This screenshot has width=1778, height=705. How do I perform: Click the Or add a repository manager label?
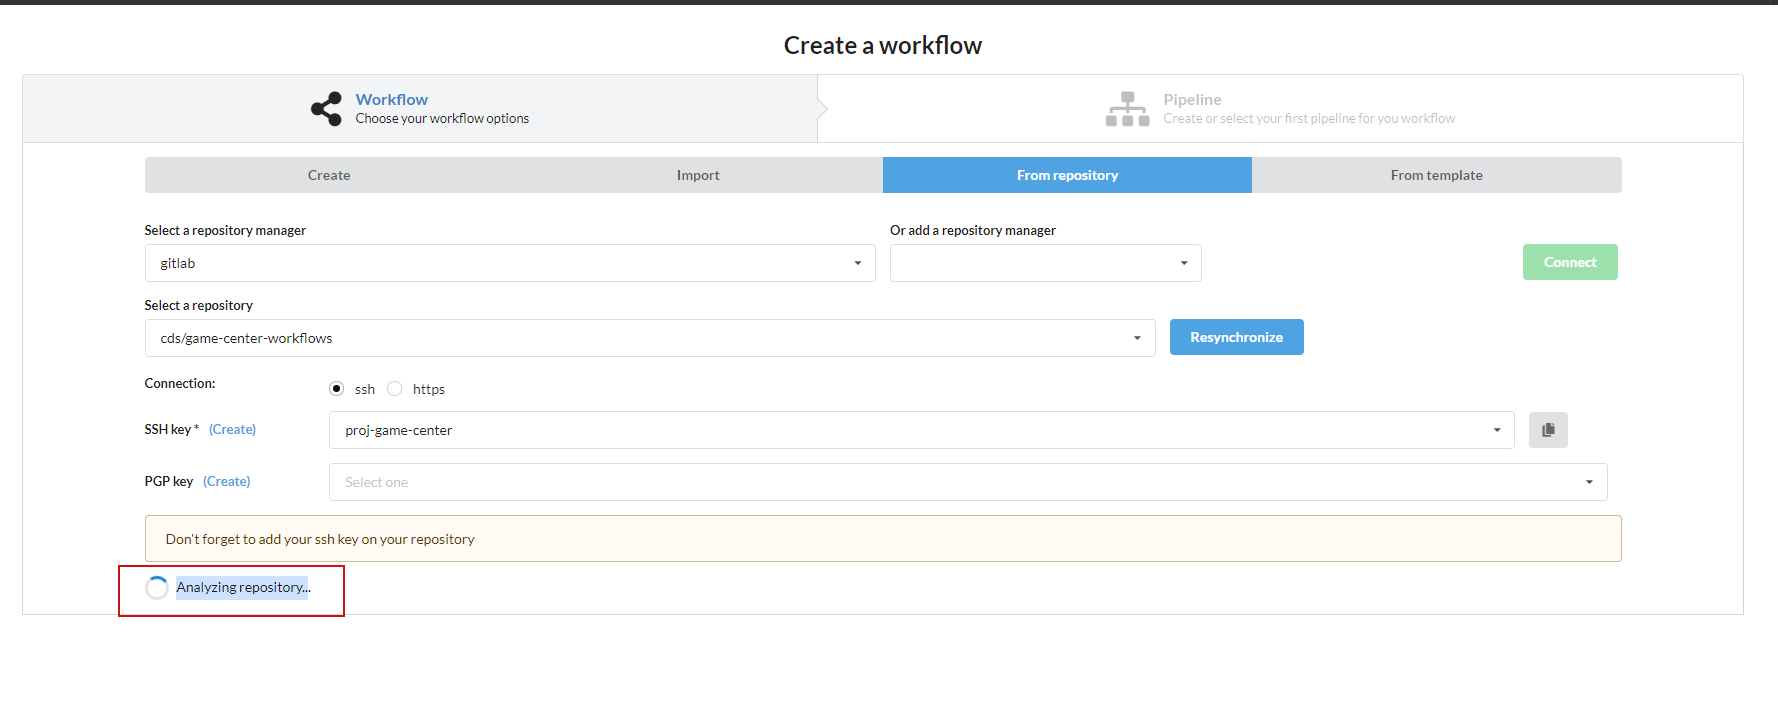tap(973, 230)
